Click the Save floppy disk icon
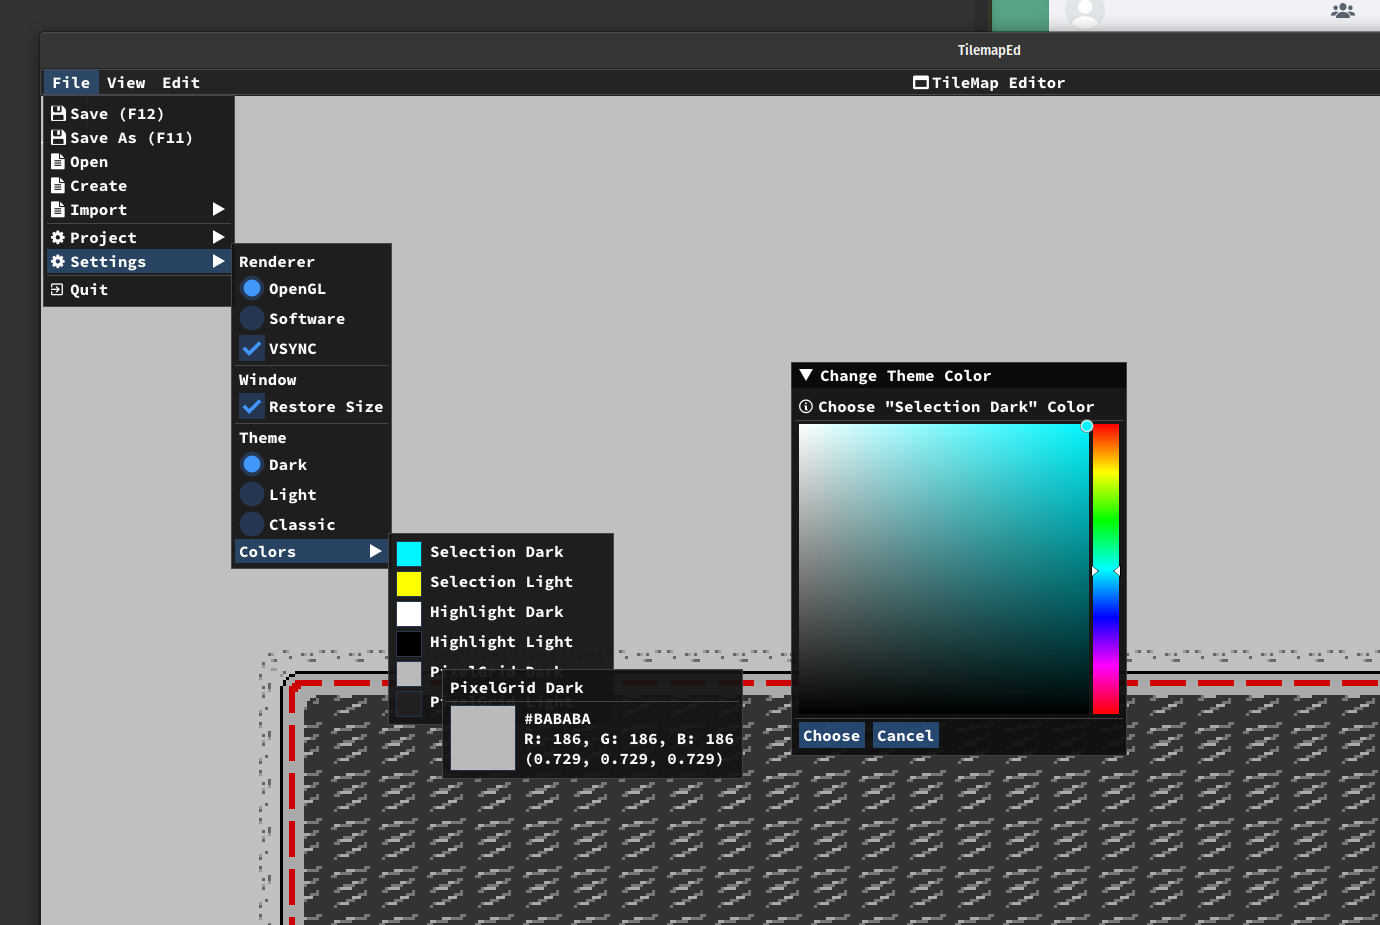The image size is (1380, 925). [x=58, y=113]
